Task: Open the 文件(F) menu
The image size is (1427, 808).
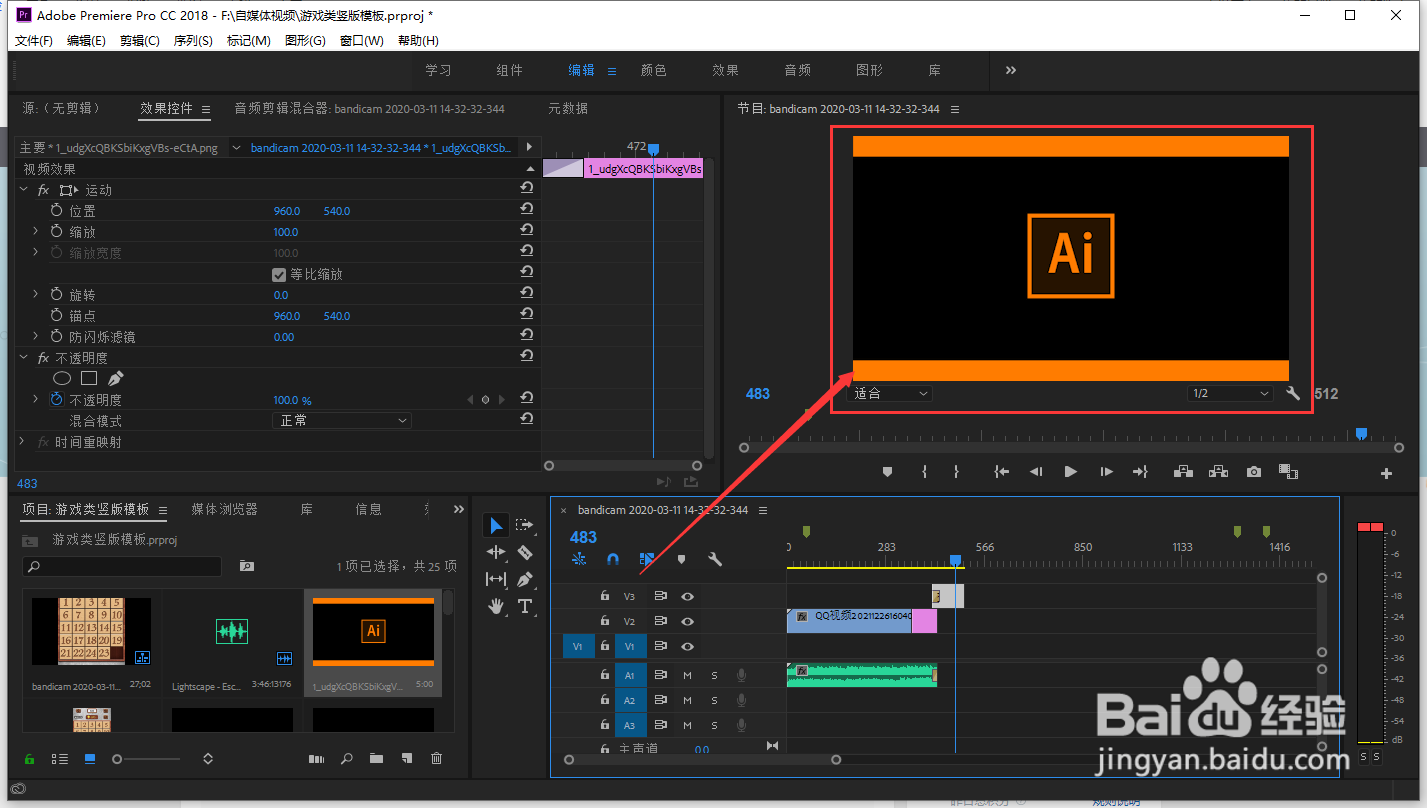Action: click(x=34, y=41)
